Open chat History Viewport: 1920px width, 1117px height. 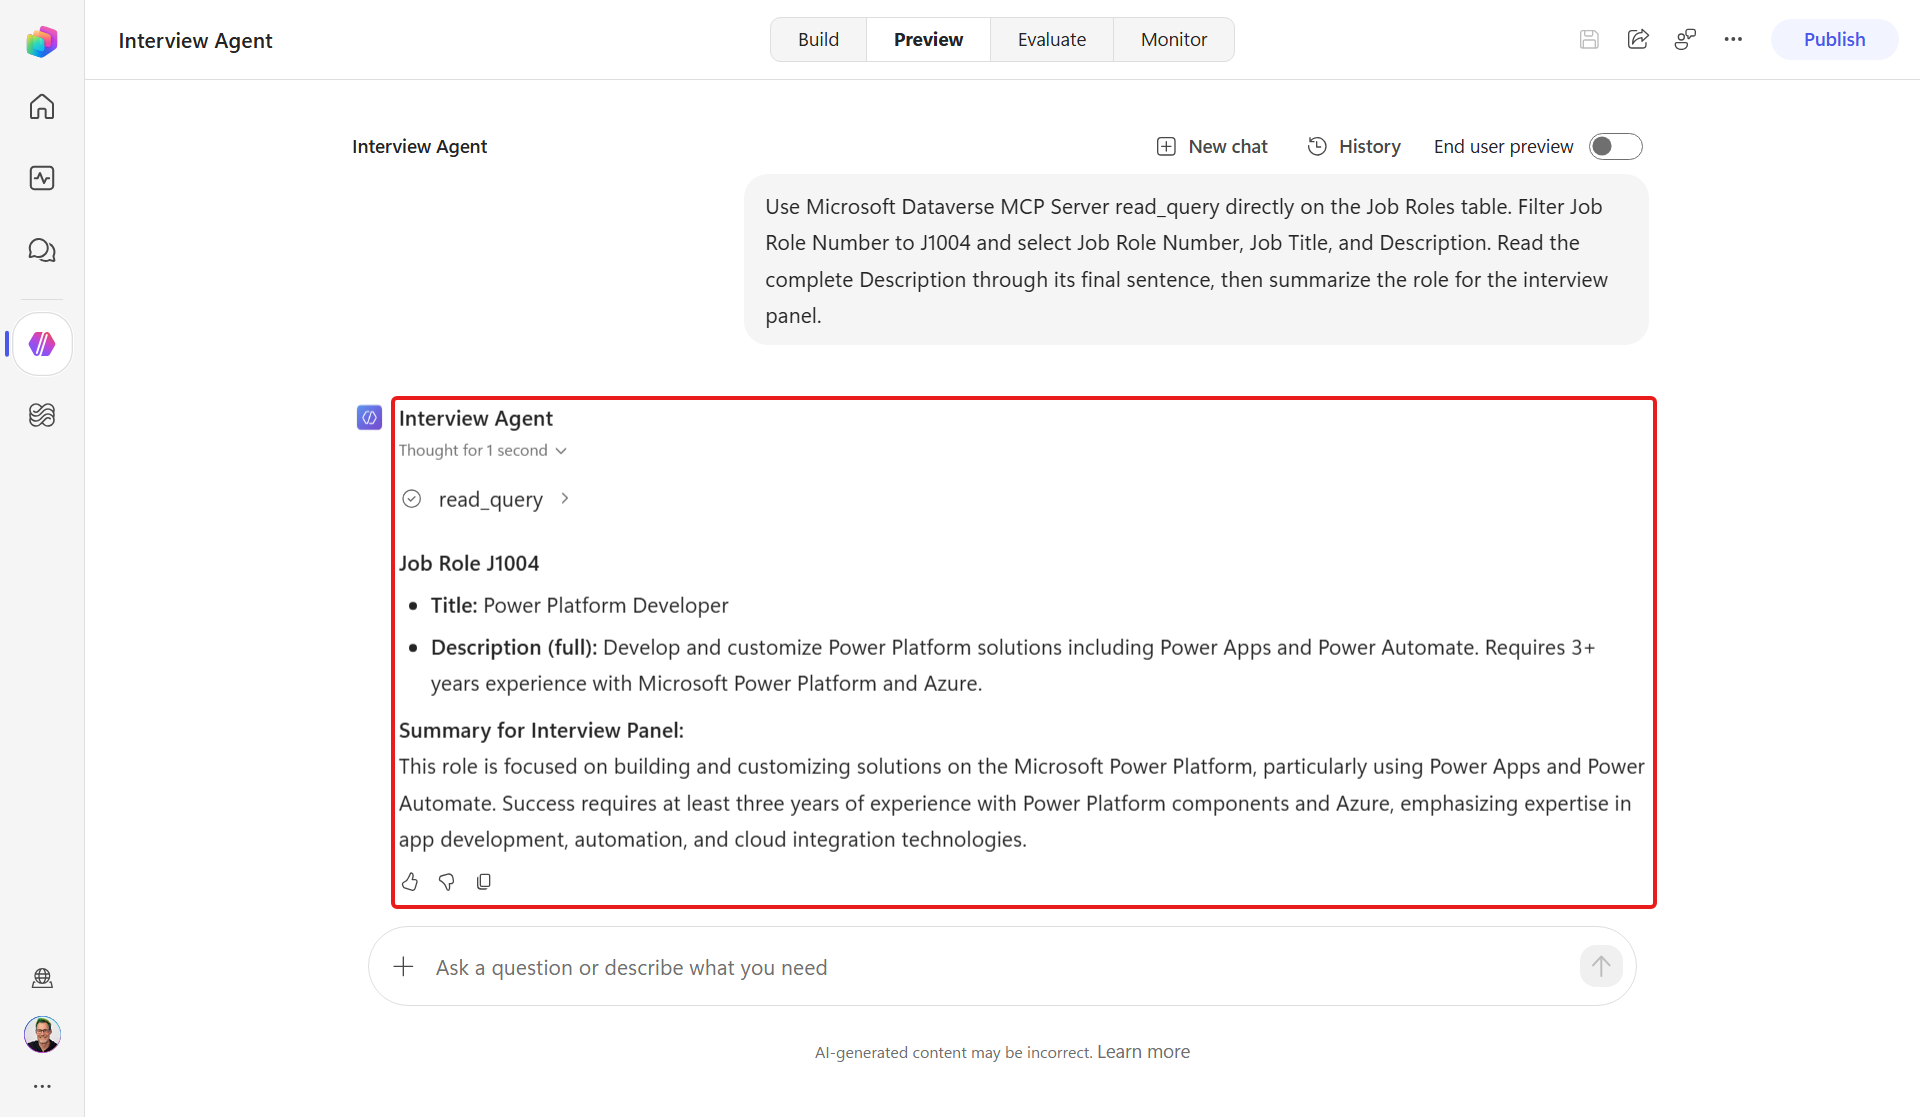coord(1354,147)
